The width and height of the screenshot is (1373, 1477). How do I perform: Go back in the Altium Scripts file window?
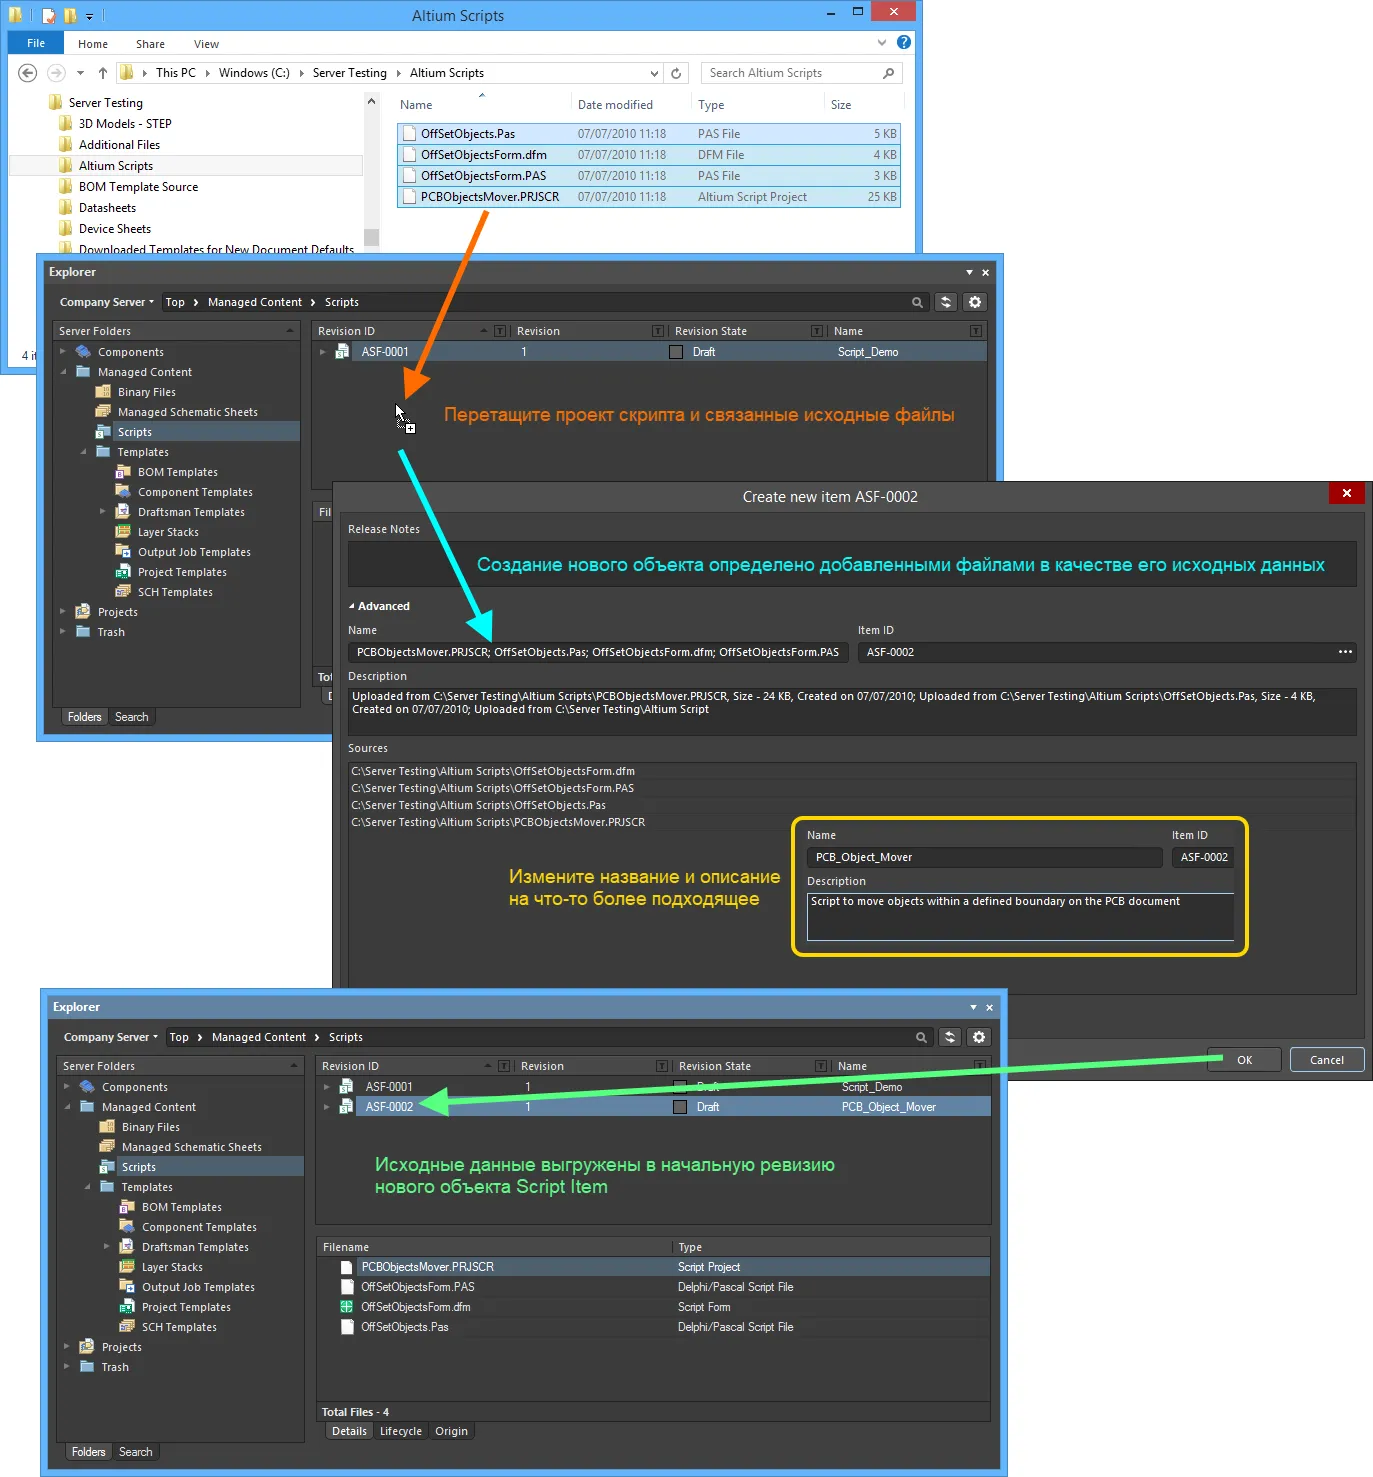28,73
